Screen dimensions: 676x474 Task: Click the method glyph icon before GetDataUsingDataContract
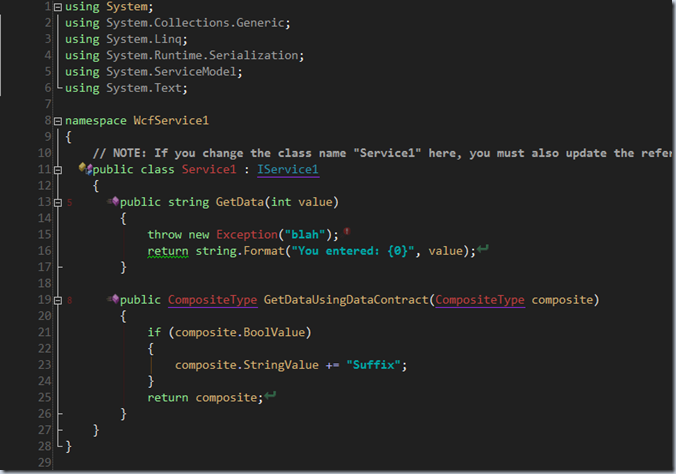coord(113,298)
